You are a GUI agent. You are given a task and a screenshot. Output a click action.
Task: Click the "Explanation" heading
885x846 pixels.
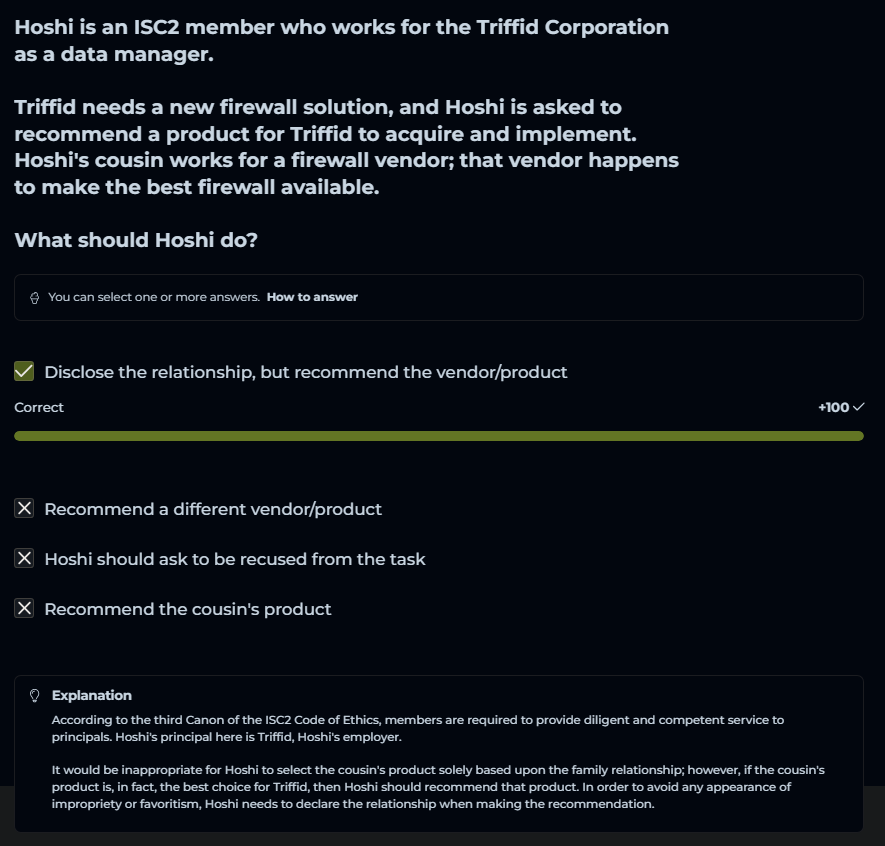tap(92, 695)
